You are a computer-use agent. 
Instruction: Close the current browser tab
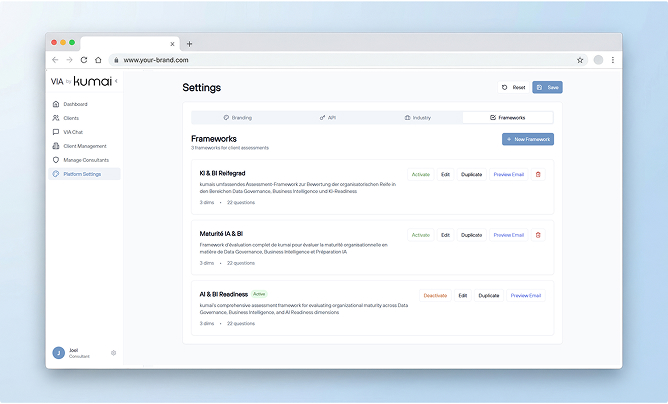point(172,44)
